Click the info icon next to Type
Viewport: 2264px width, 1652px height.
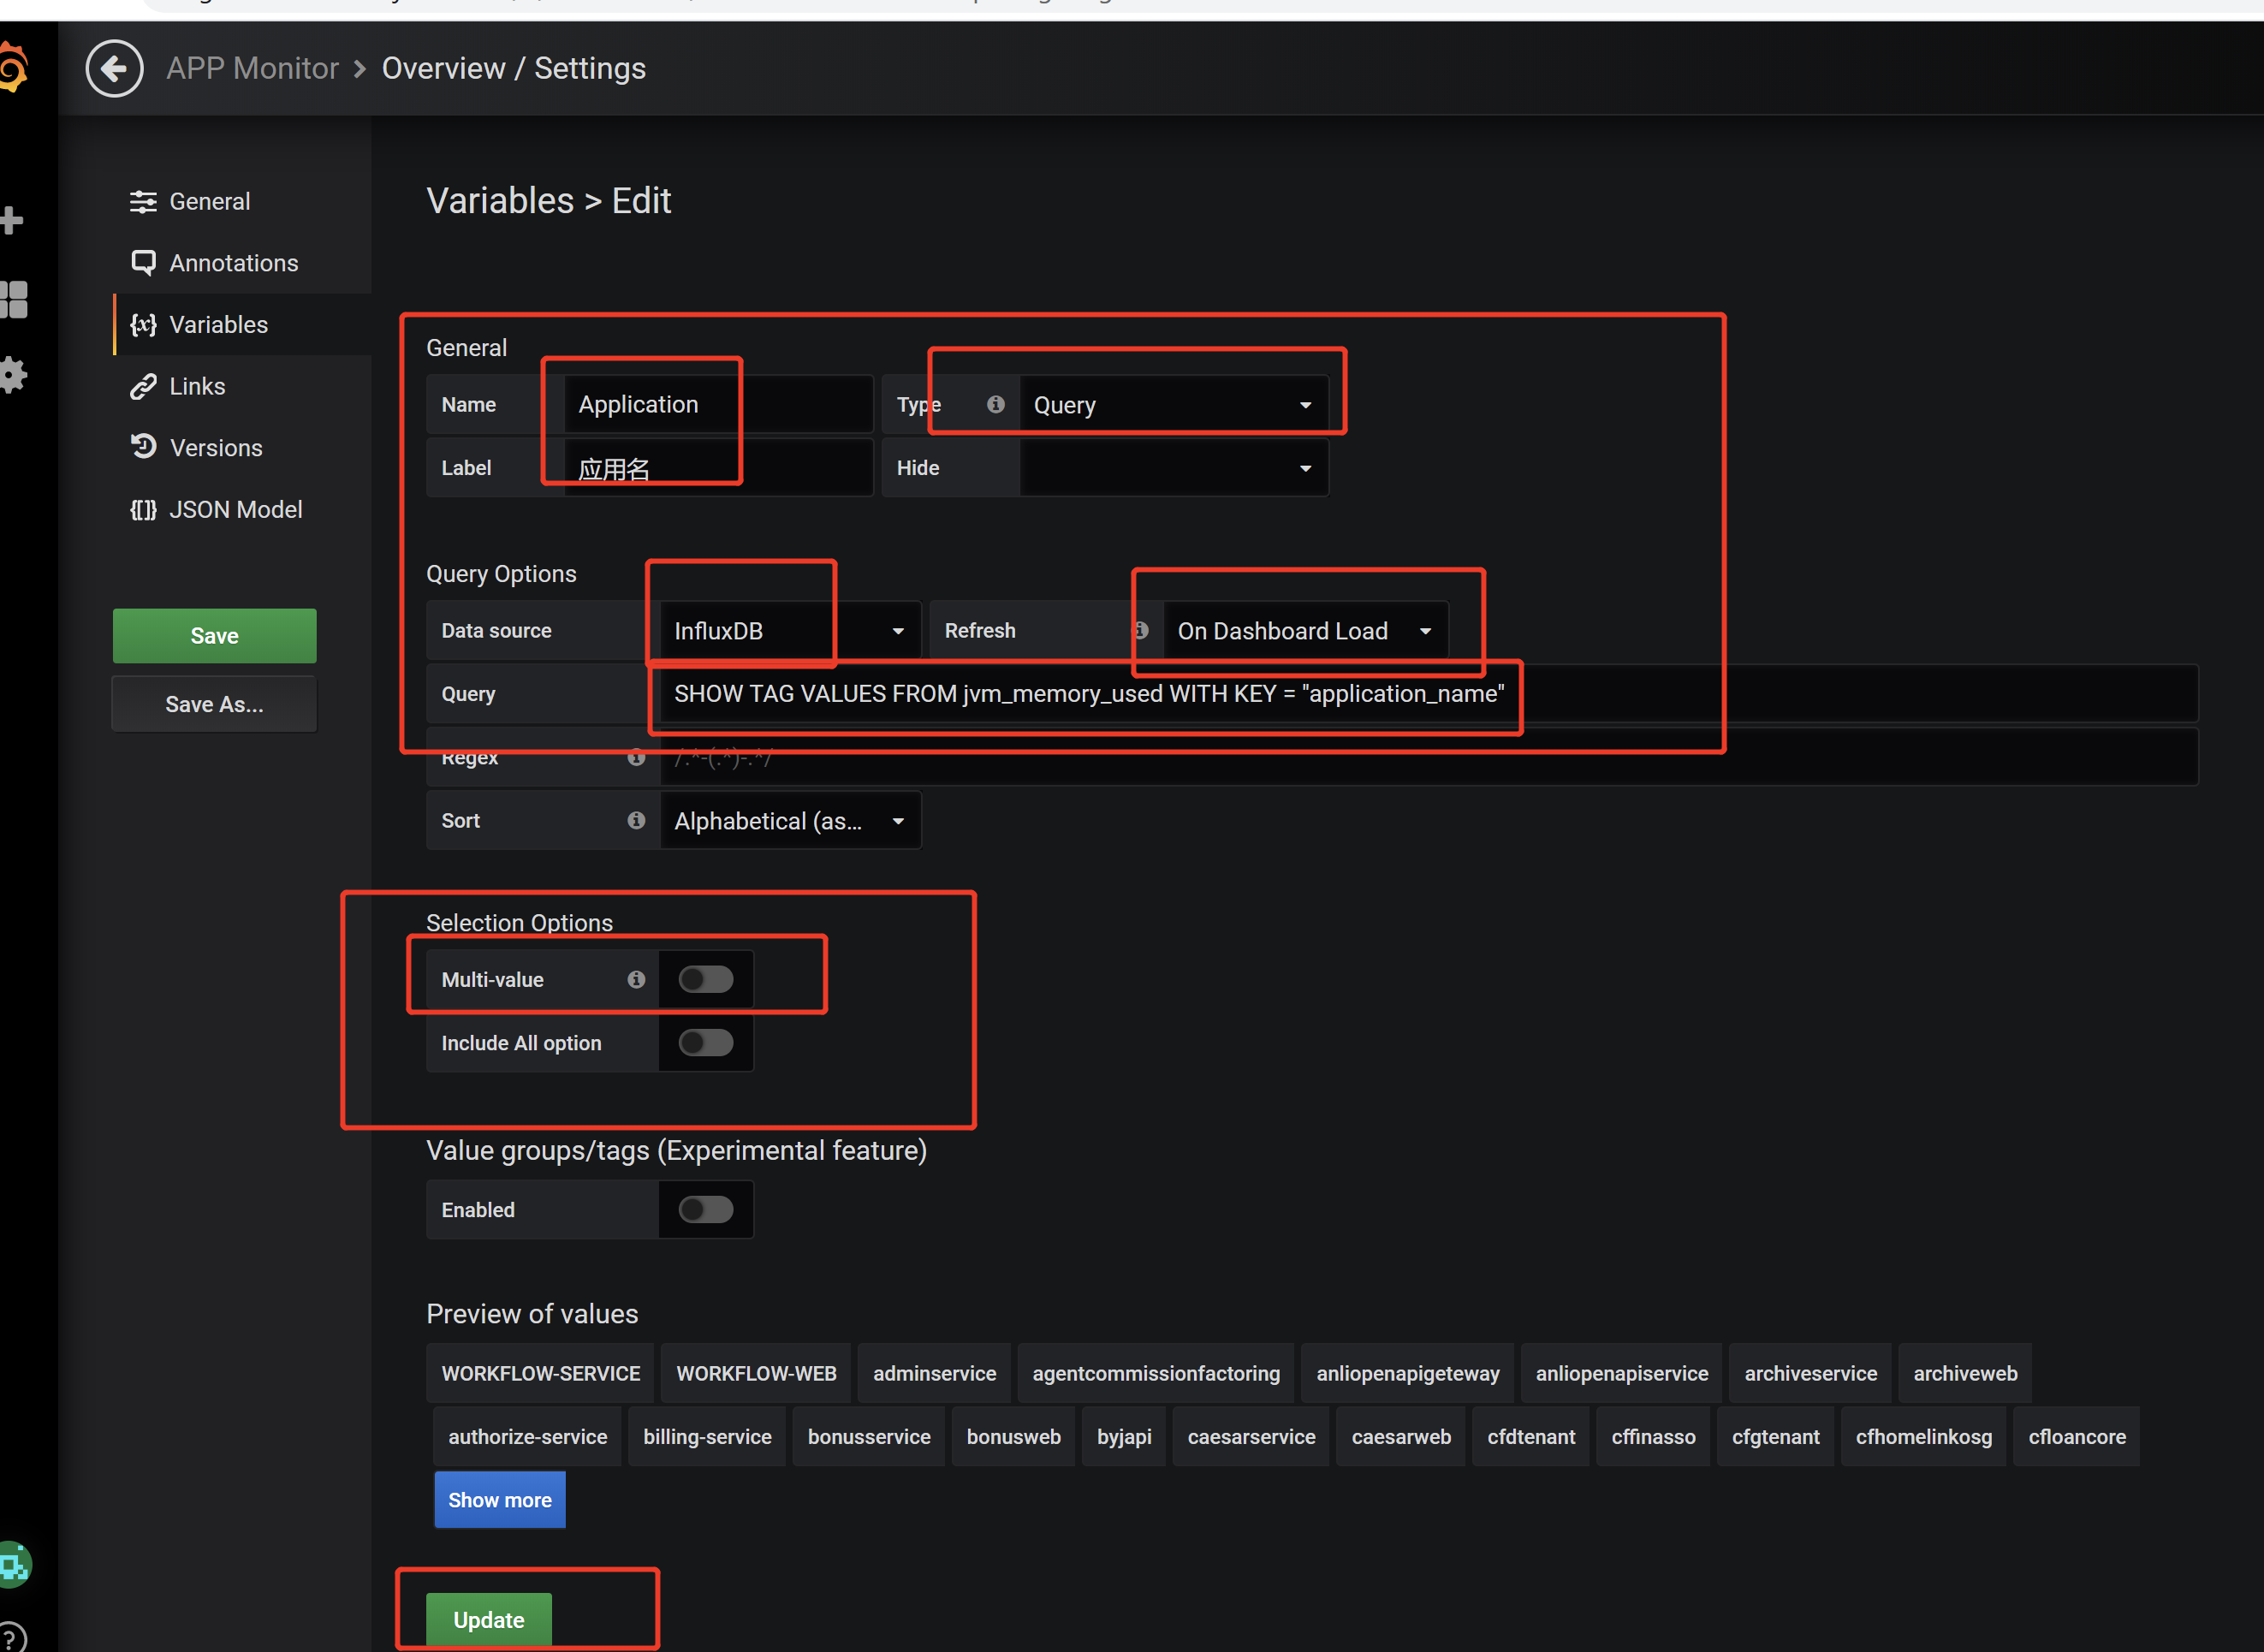995,404
